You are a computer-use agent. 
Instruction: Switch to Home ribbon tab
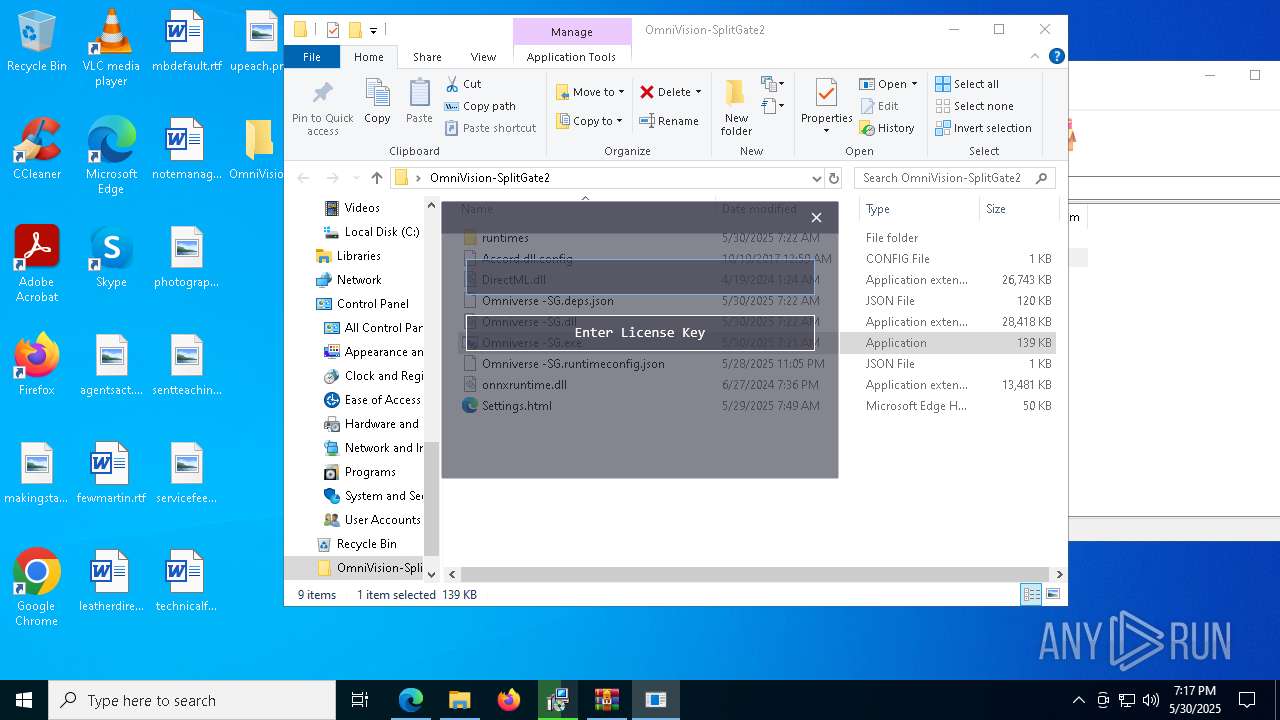coord(369,57)
